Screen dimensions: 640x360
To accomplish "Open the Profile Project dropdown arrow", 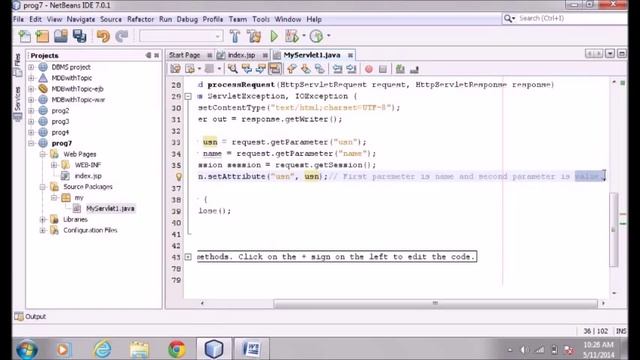I will [x=329, y=36].
